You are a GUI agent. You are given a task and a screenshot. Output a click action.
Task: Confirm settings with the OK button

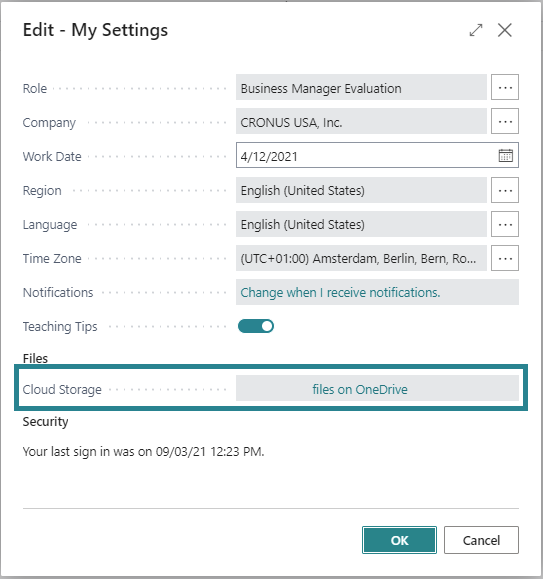click(x=399, y=540)
